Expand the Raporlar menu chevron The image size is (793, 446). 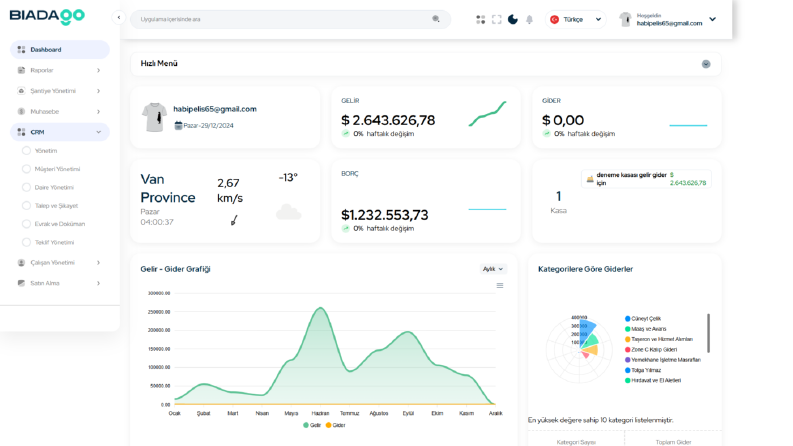[98, 70]
